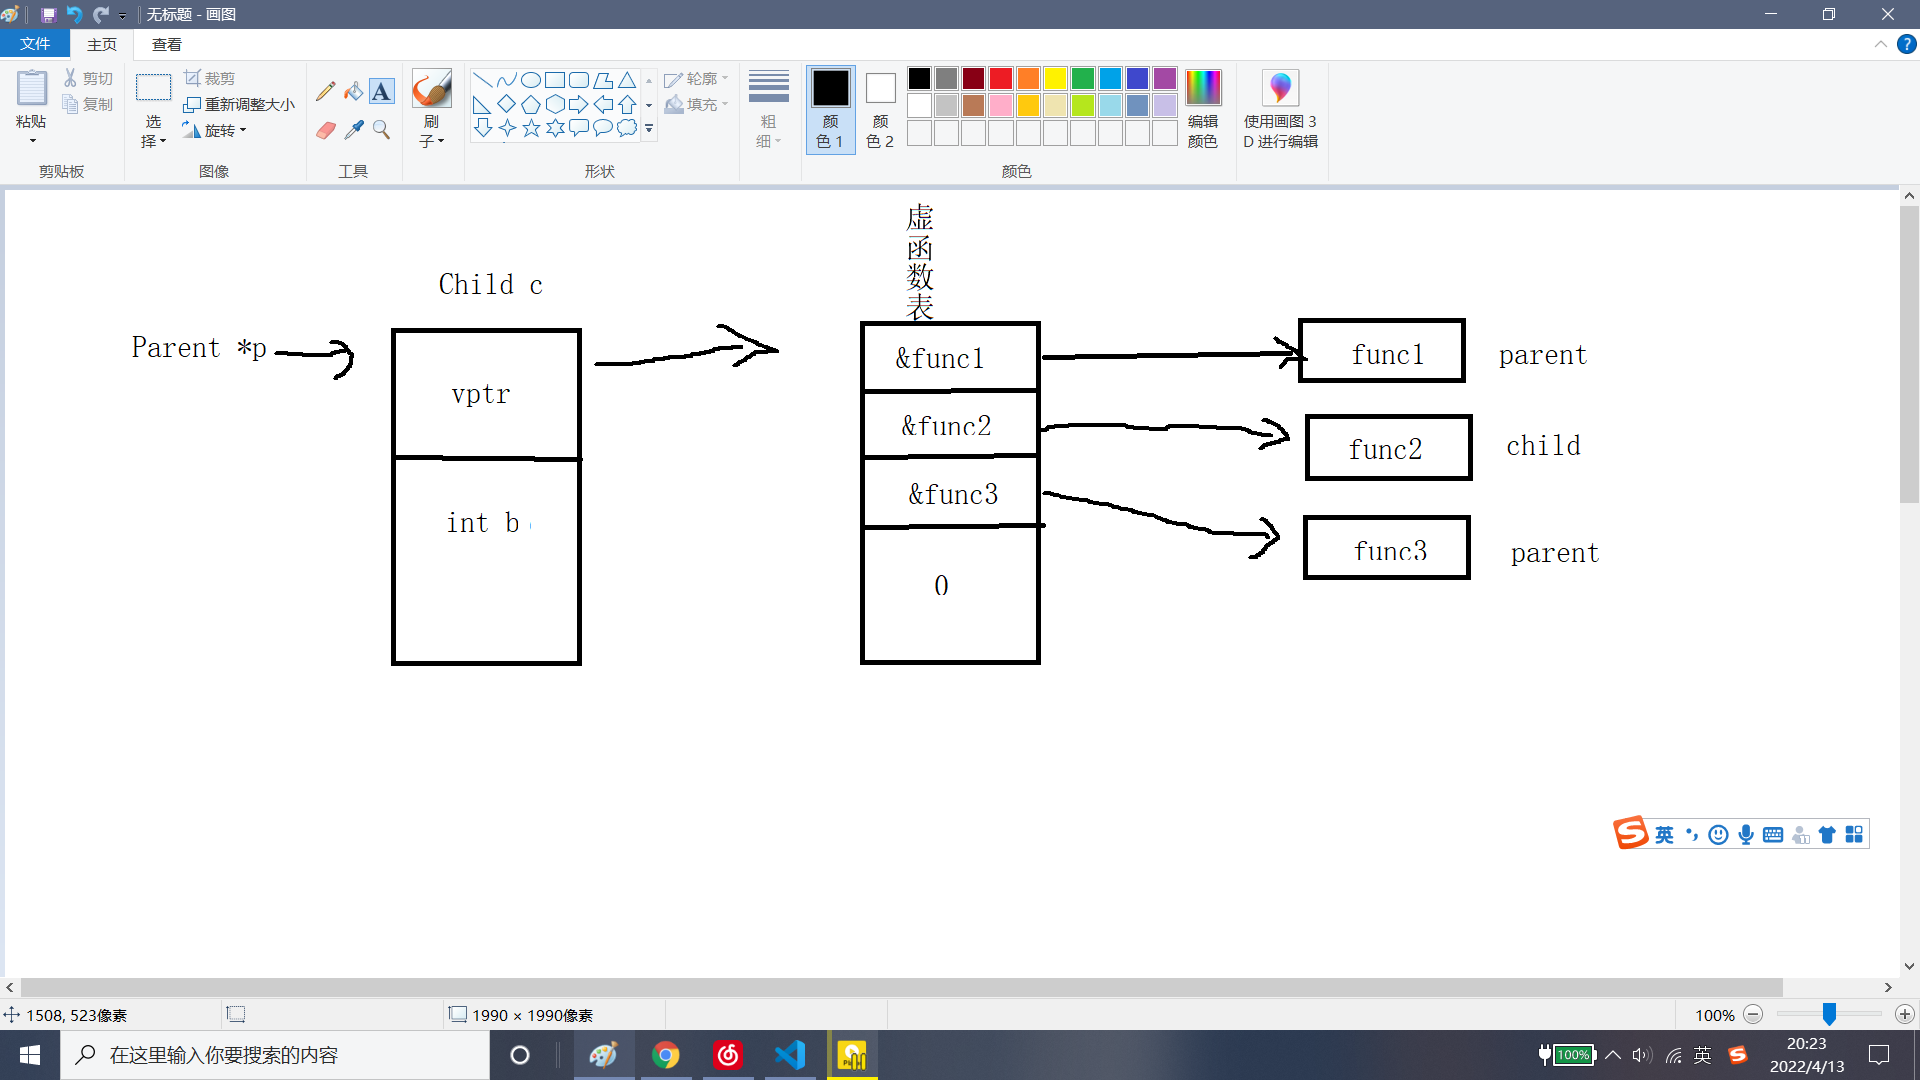Select the Fill with color bucket tool
The width and height of the screenshot is (1920, 1080).
353,92
